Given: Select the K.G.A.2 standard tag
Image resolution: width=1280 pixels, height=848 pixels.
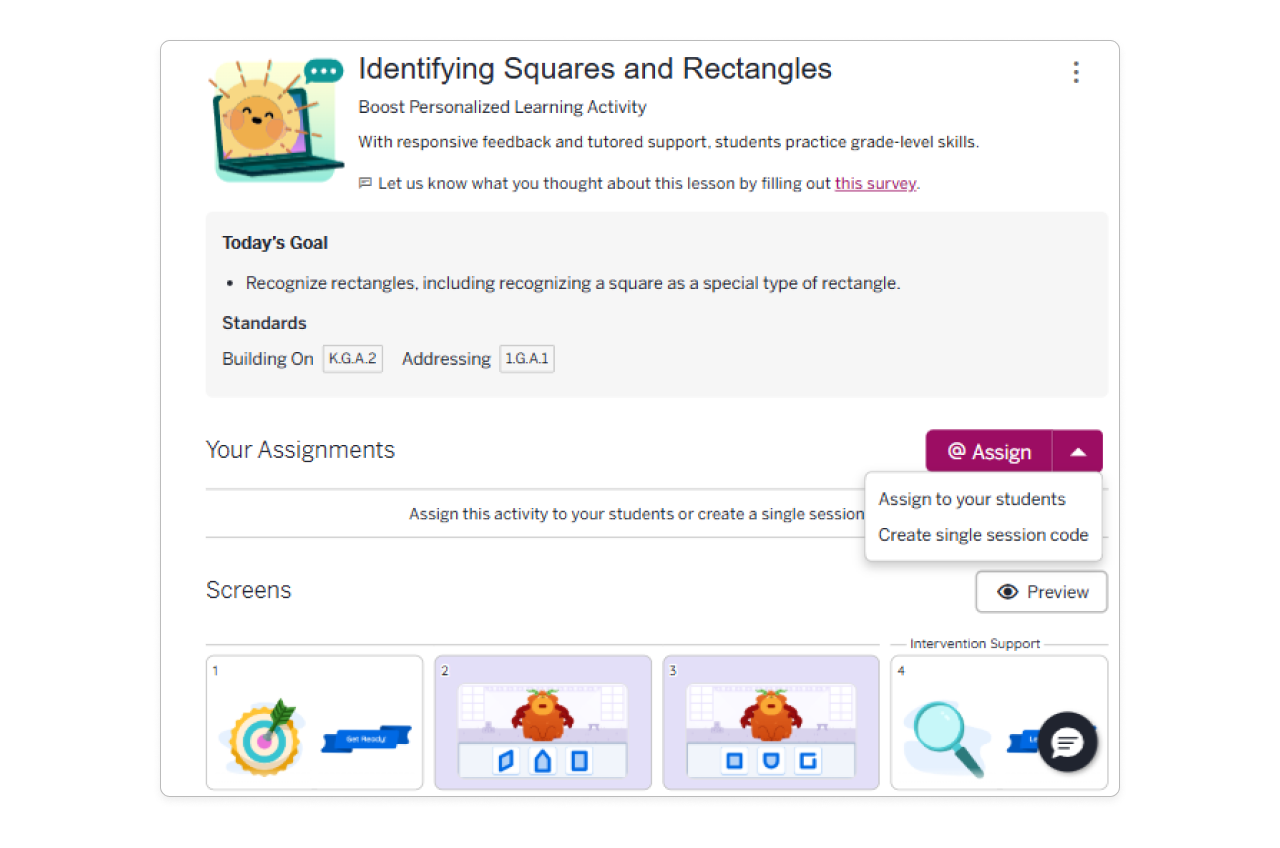Looking at the screenshot, I should (x=352, y=358).
